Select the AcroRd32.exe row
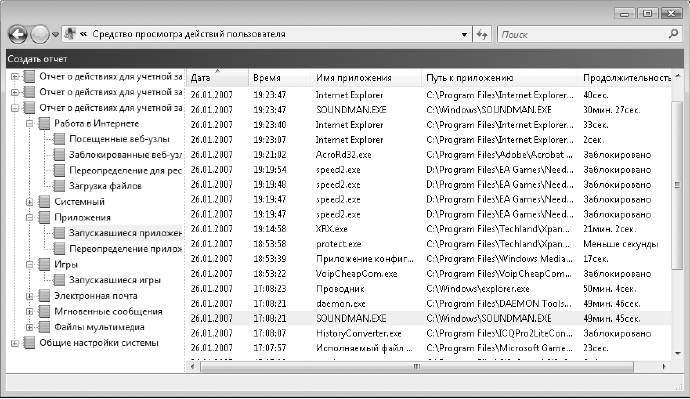Screen dimensions: 690x399 coord(430,155)
